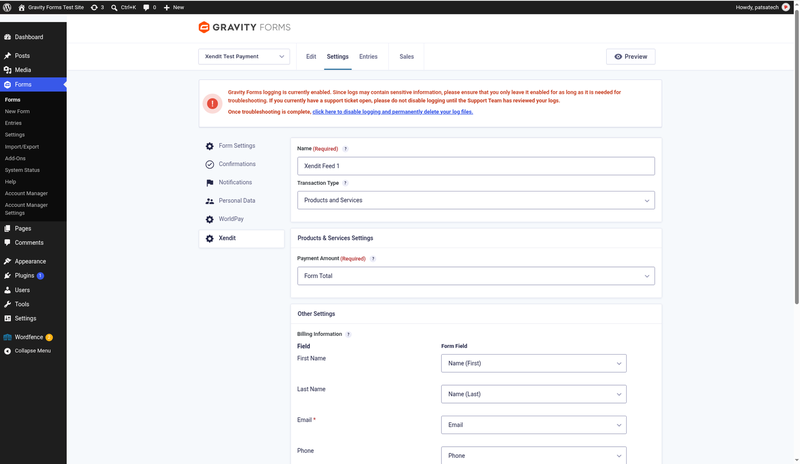The width and height of the screenshot is (800, 464).
Task: Click the Wordfence notification badge
Action: tap(49, 337)
